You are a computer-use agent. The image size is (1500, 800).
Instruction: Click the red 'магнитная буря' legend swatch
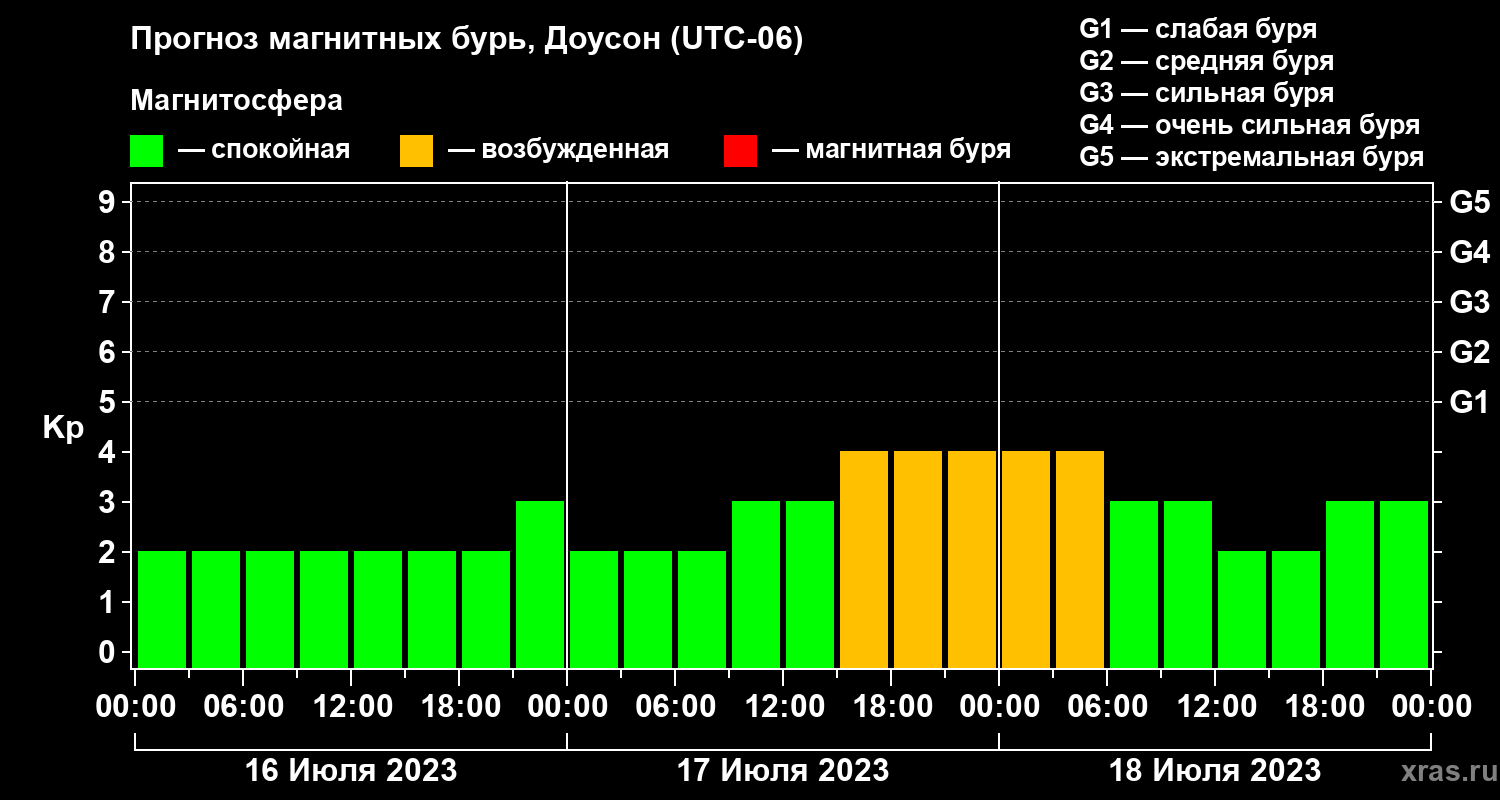(740, 151)
